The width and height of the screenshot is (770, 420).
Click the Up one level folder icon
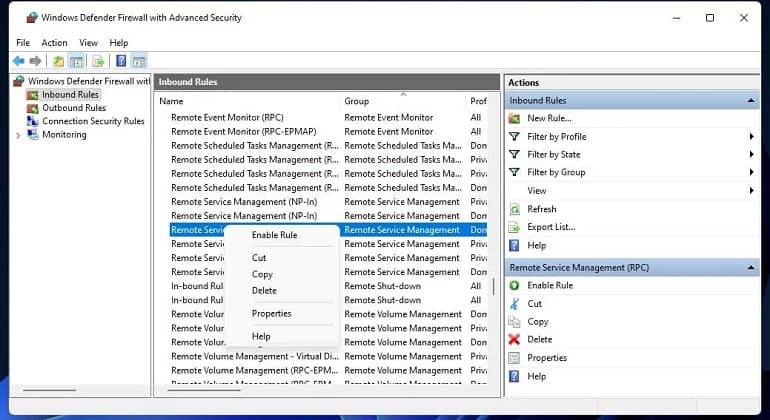(x=58, y=61)
